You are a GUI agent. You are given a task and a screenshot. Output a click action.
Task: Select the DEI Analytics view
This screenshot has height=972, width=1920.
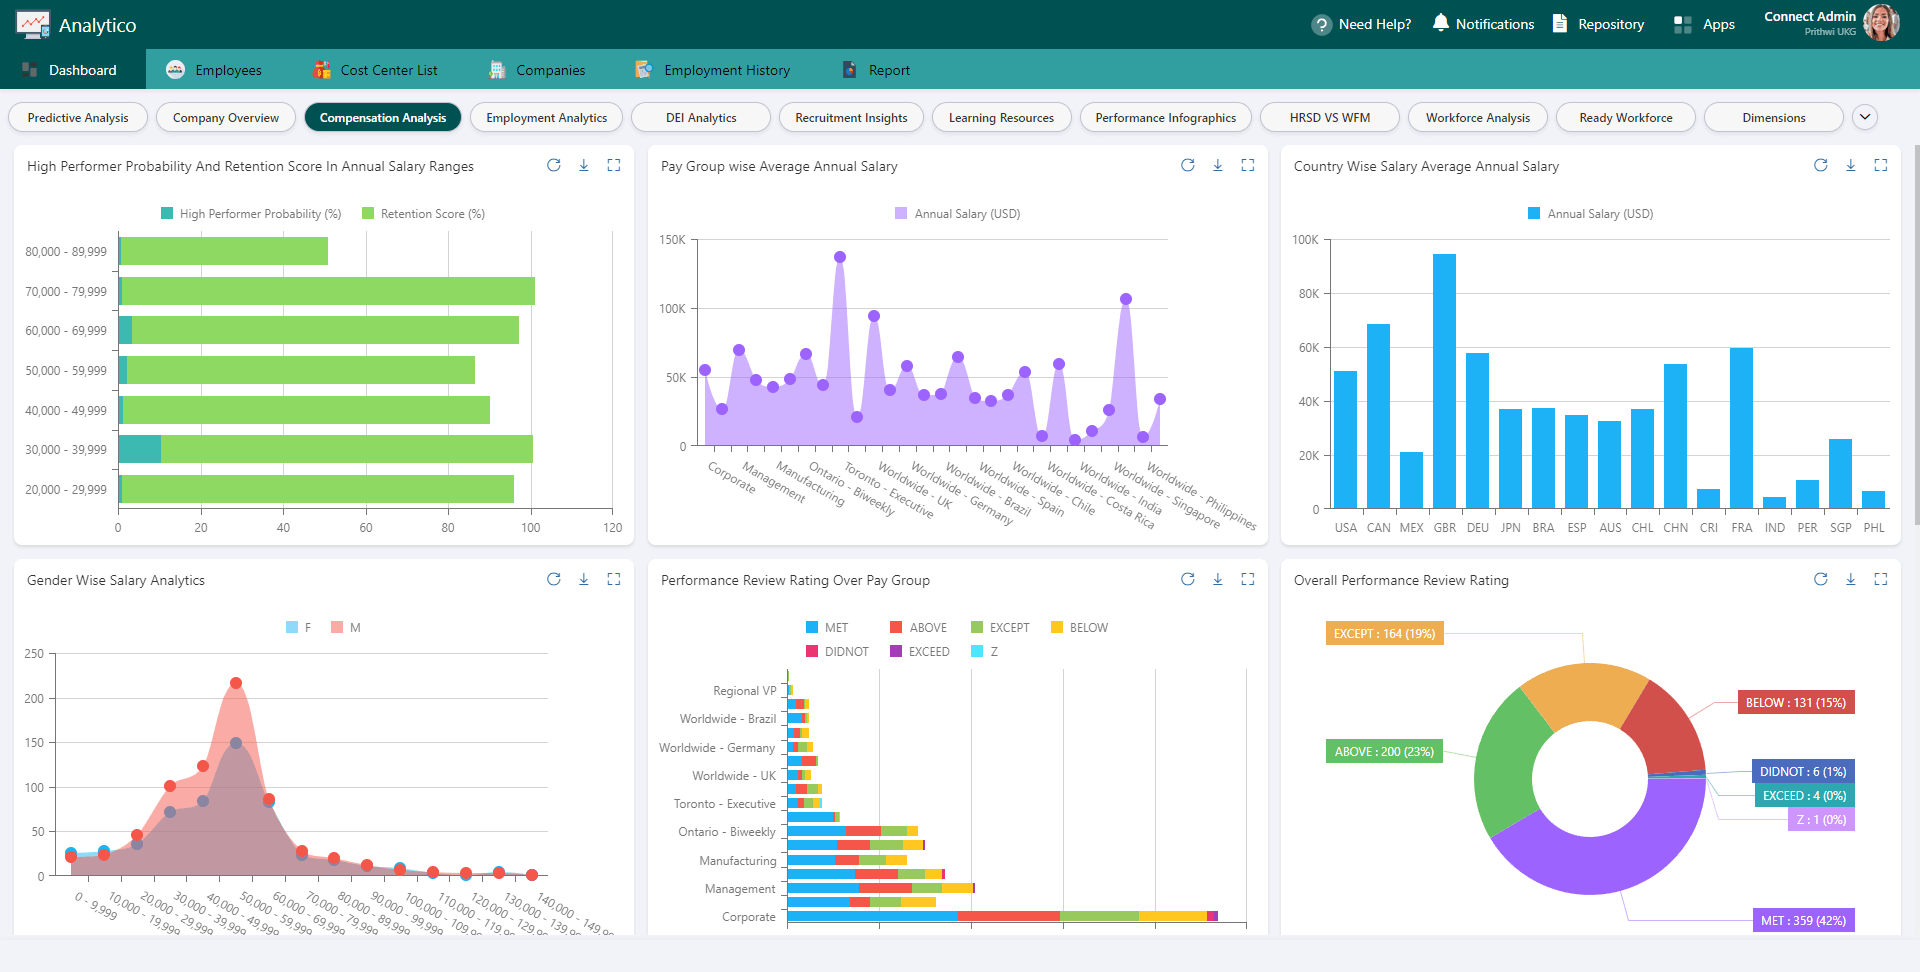[700, 117]
